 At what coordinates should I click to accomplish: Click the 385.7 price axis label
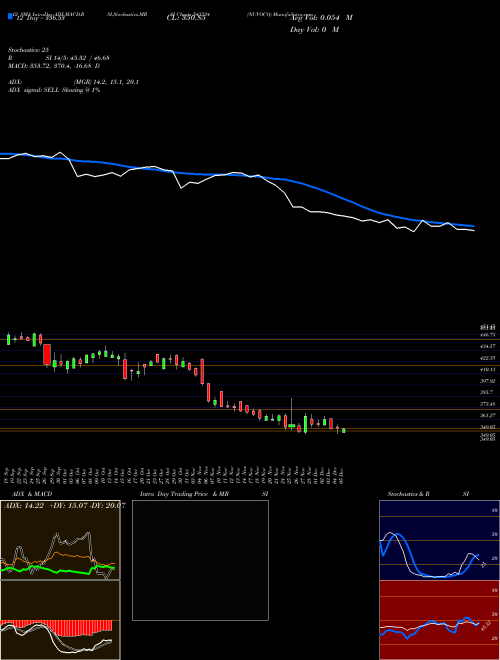click(487, 392)
